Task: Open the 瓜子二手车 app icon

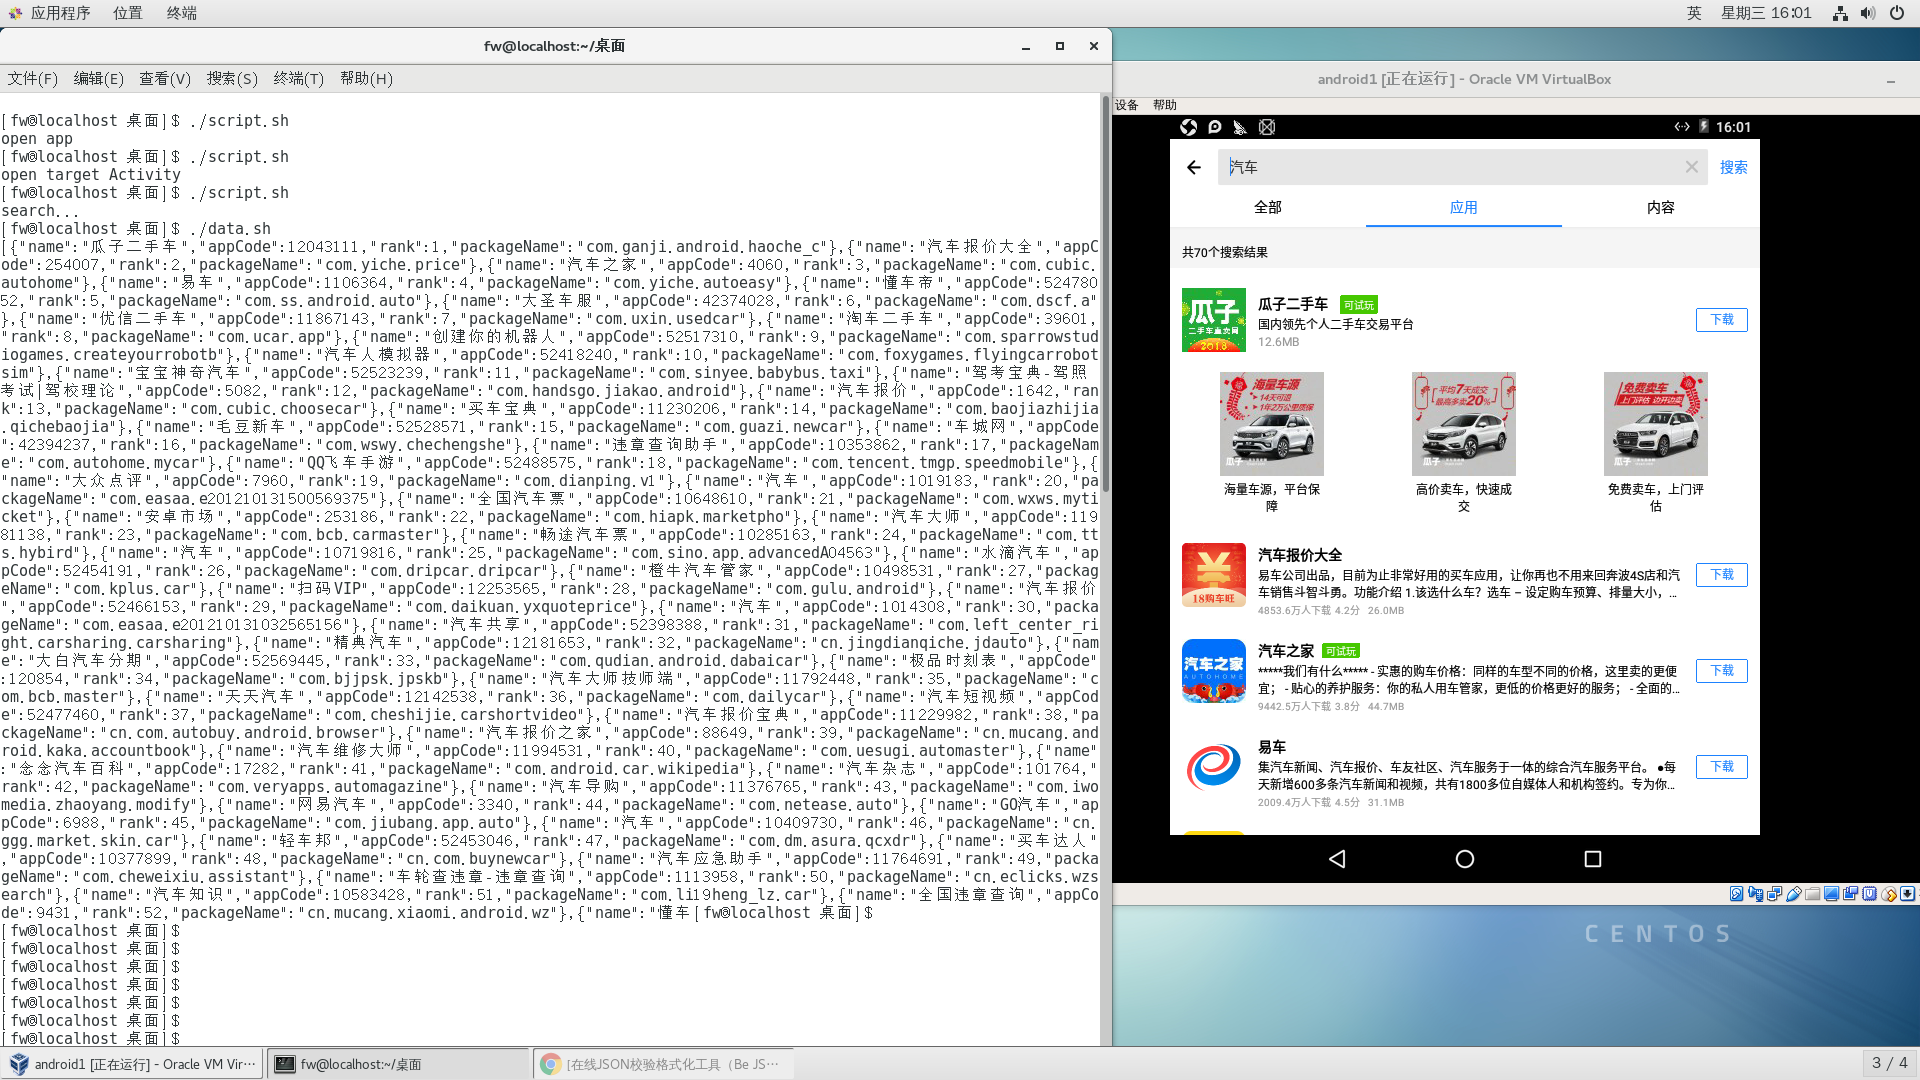Action: coord(1214,320)
